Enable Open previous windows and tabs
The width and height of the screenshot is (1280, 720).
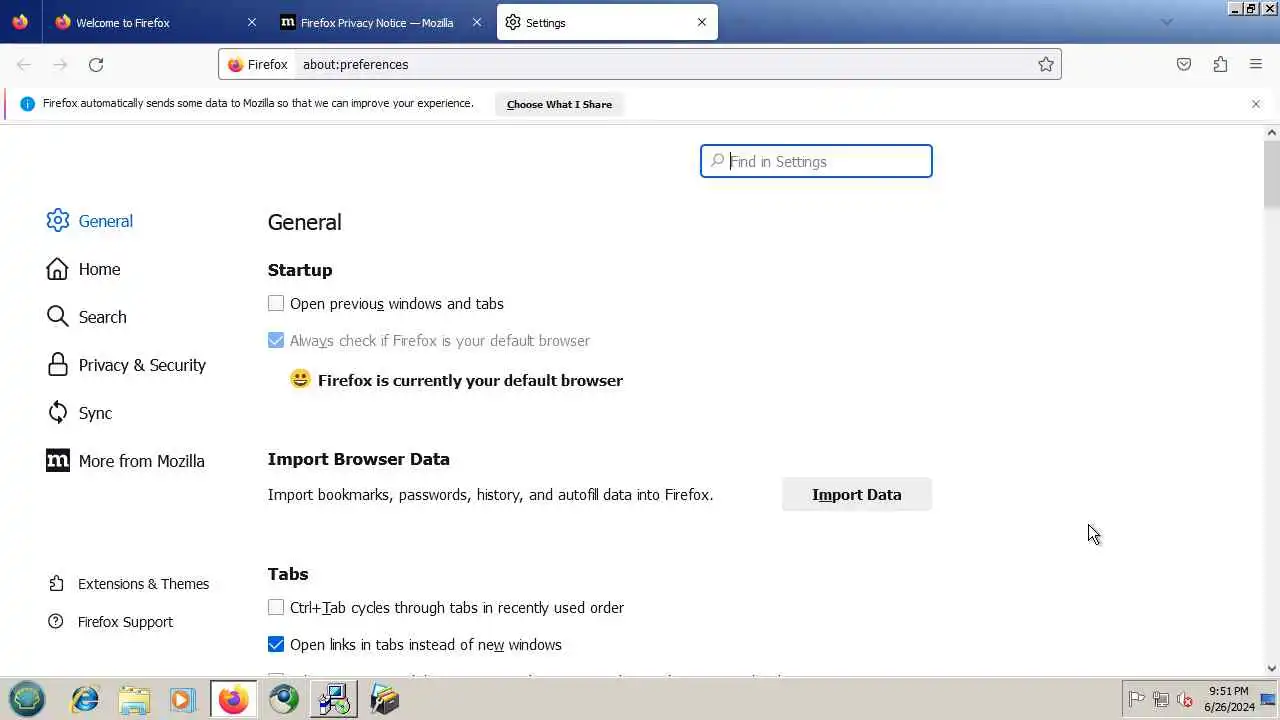(x=276, y=303)
